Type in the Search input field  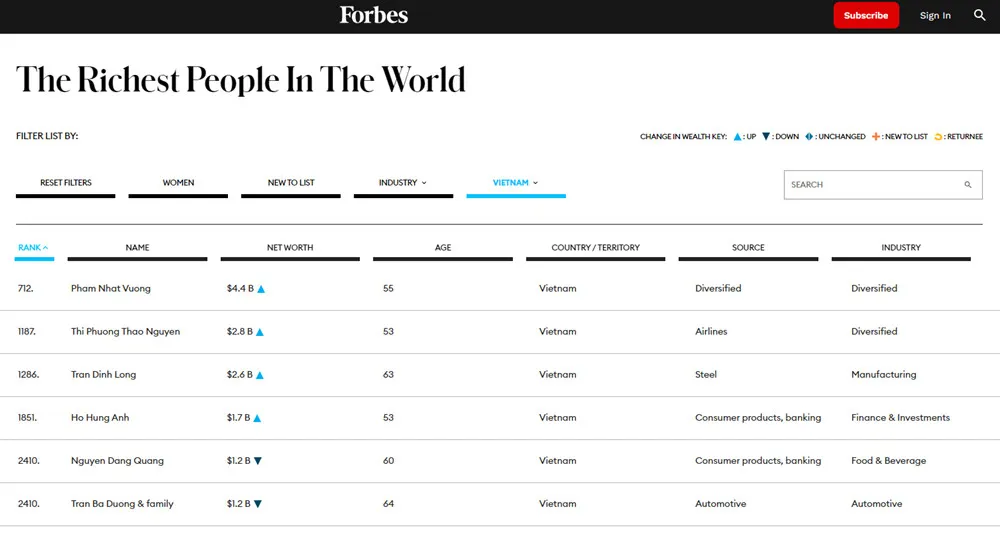coord(870,185)
